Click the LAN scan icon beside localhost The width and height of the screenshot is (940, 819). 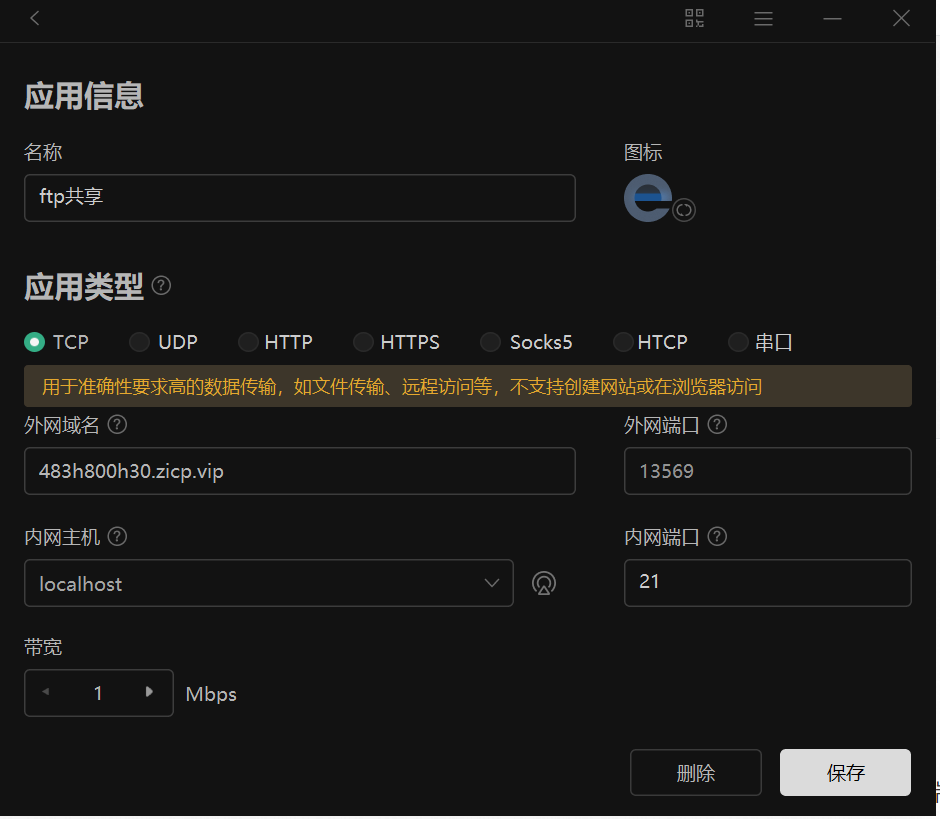[x=543, y=583]
